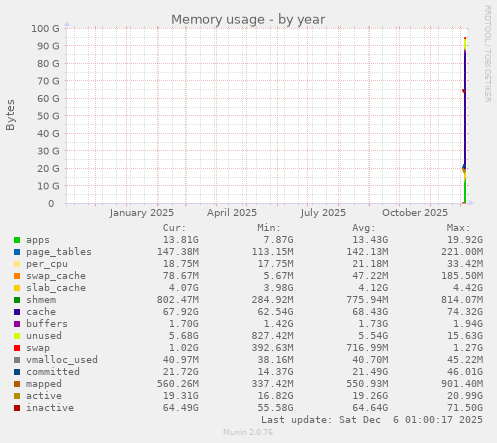This screenshot has height=443, width=497.
Task: Click the inactive current value 64.49G
Action: (180, 408)
